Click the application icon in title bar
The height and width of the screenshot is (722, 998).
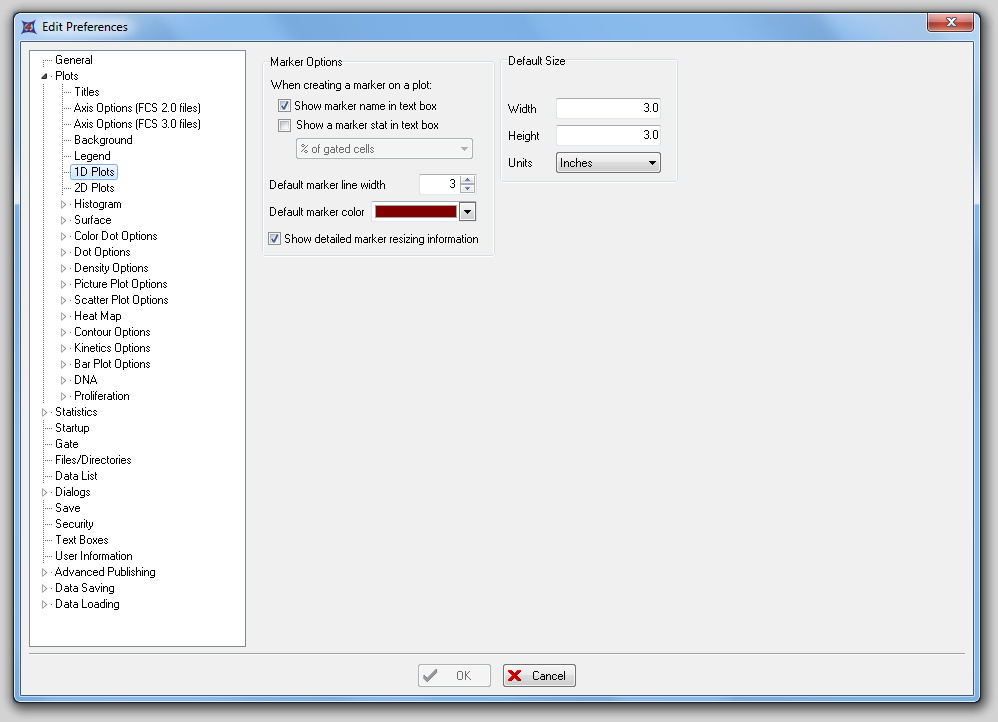(29, 27)
